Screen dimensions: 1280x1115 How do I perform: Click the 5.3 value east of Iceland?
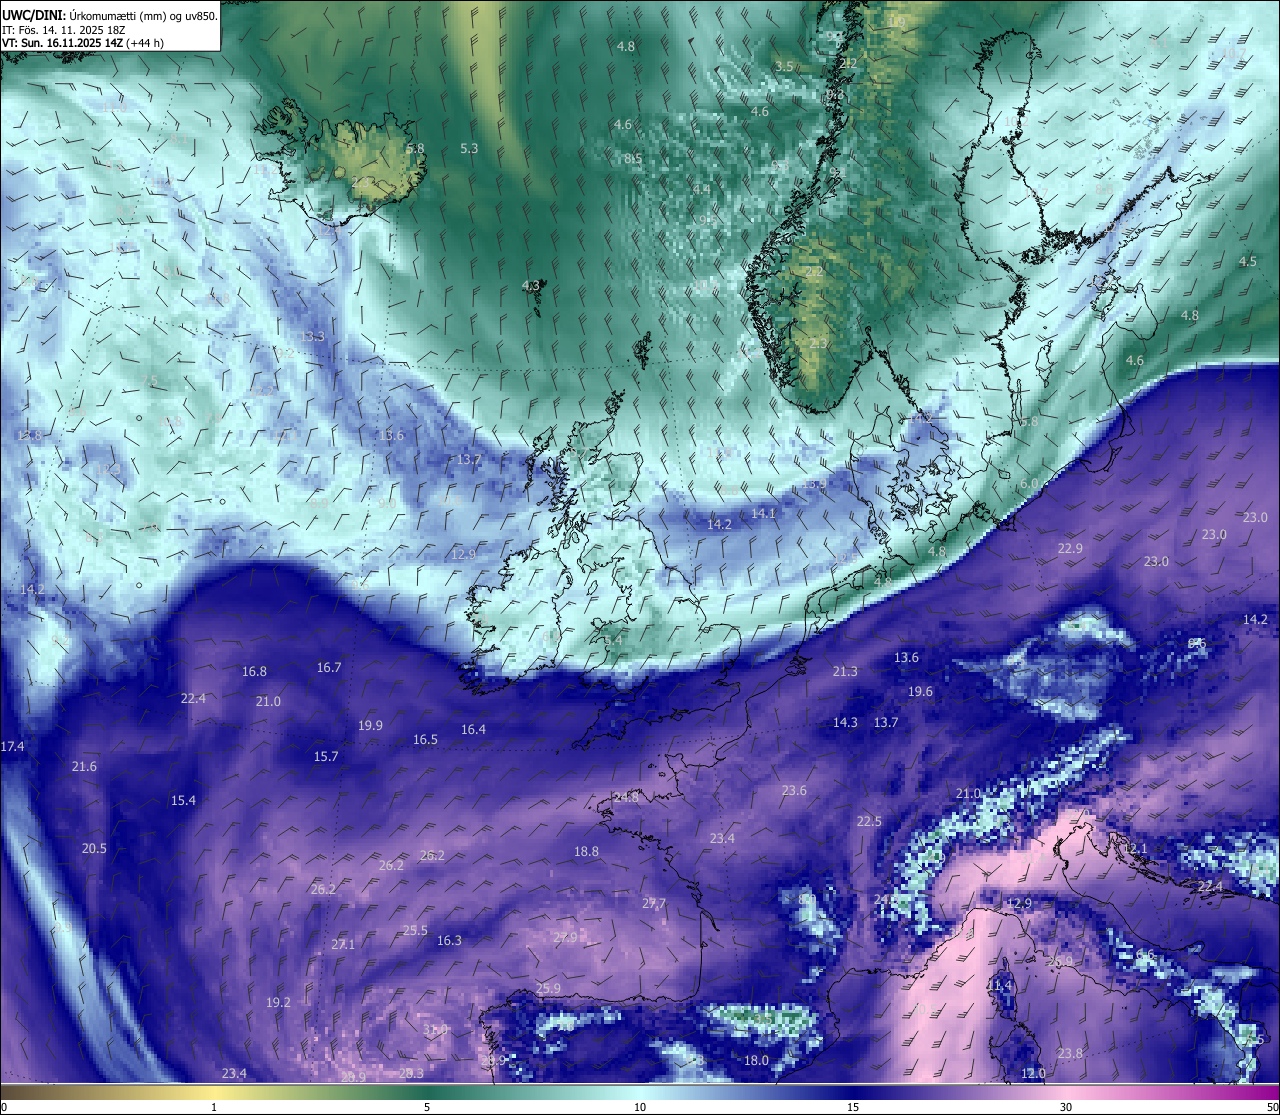469,148
